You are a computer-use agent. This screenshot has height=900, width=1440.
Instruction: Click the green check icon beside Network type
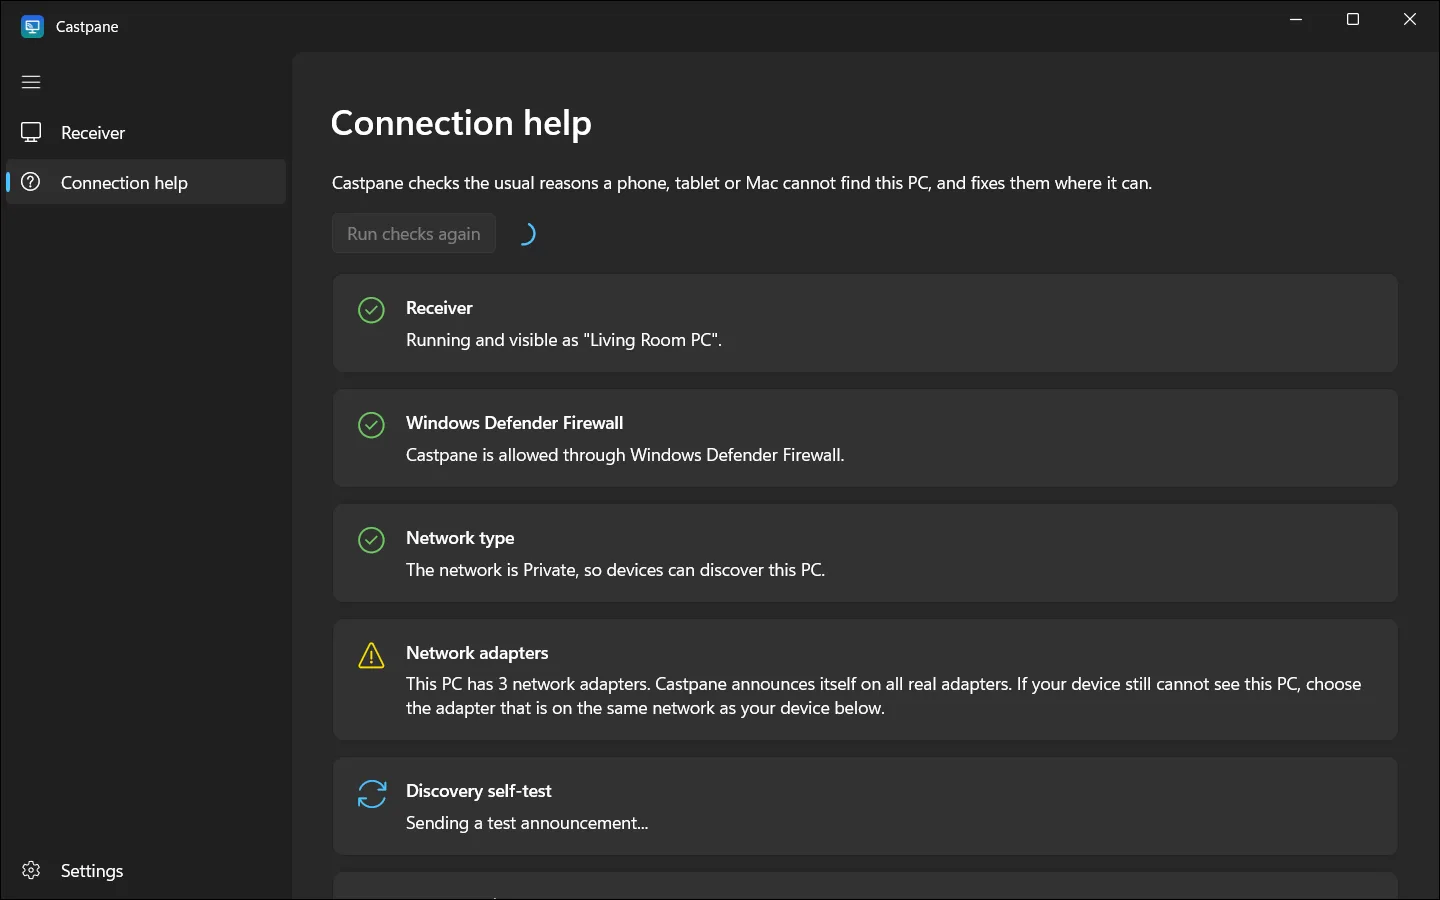coord(371,540)
